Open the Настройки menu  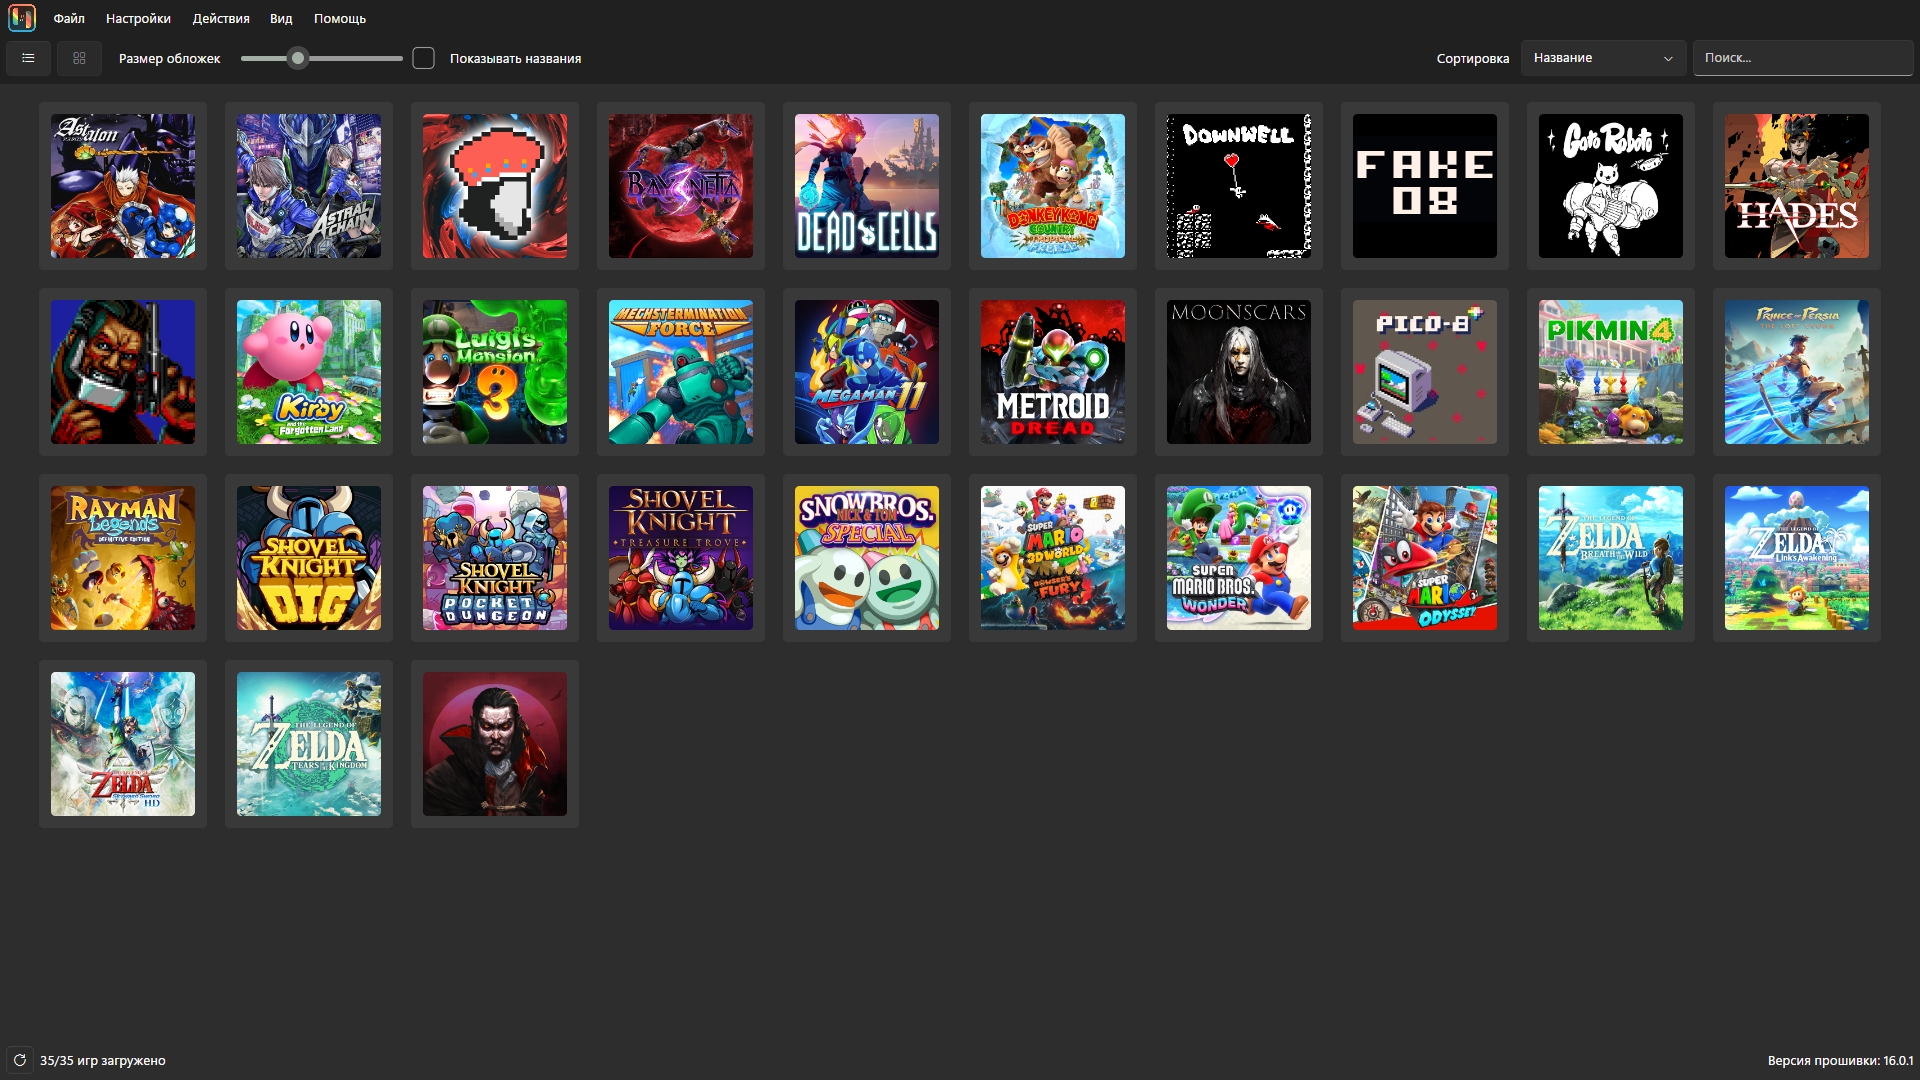138,18
